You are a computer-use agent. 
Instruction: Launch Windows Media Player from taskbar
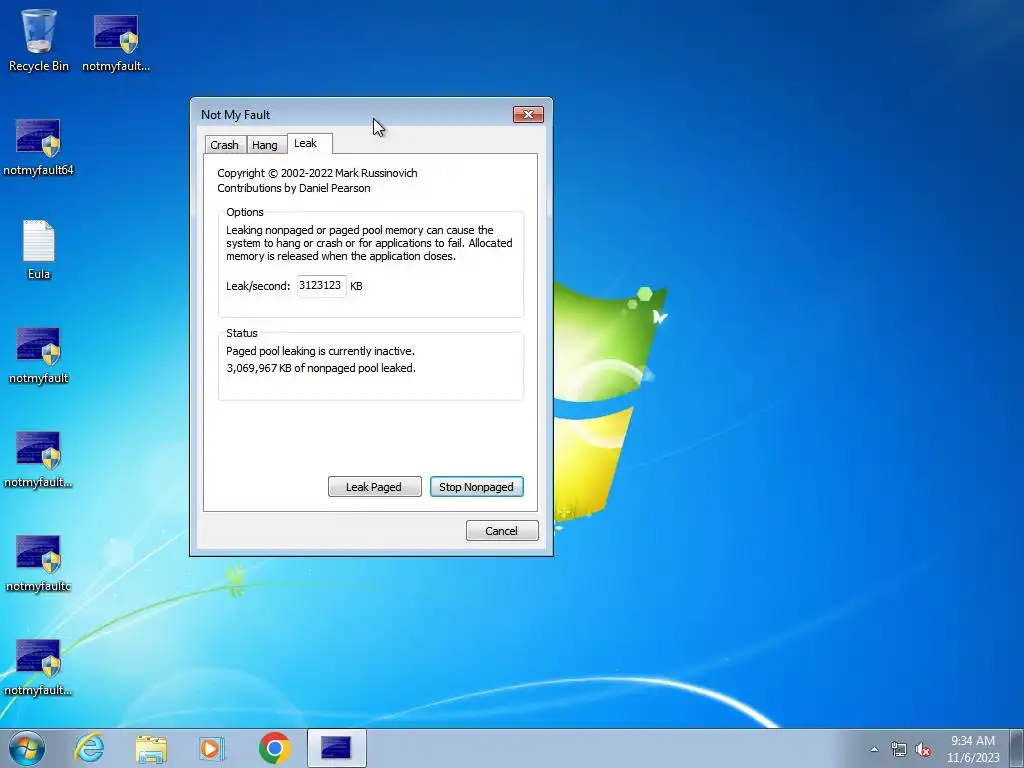click(212, 748)
